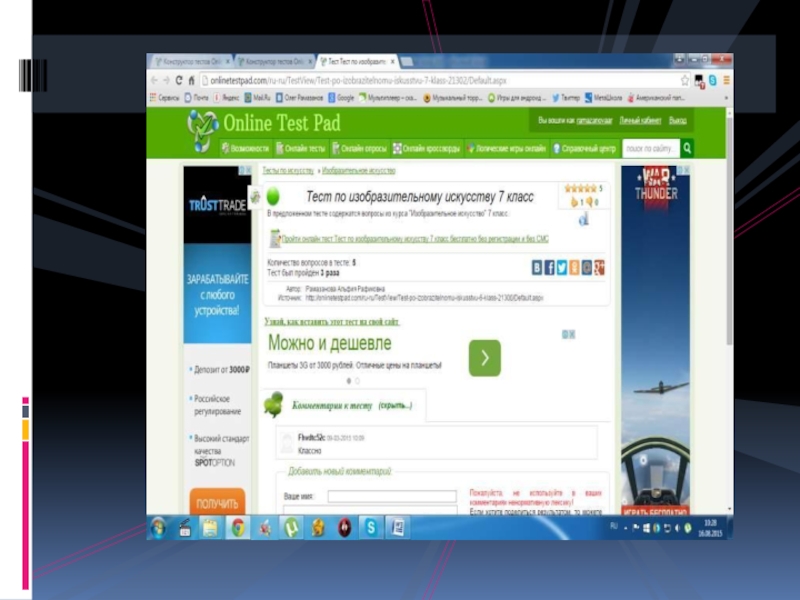Open the Изобразительное искусство breadcrumb link
800x600 pixels.
click(x=359, y=170)
